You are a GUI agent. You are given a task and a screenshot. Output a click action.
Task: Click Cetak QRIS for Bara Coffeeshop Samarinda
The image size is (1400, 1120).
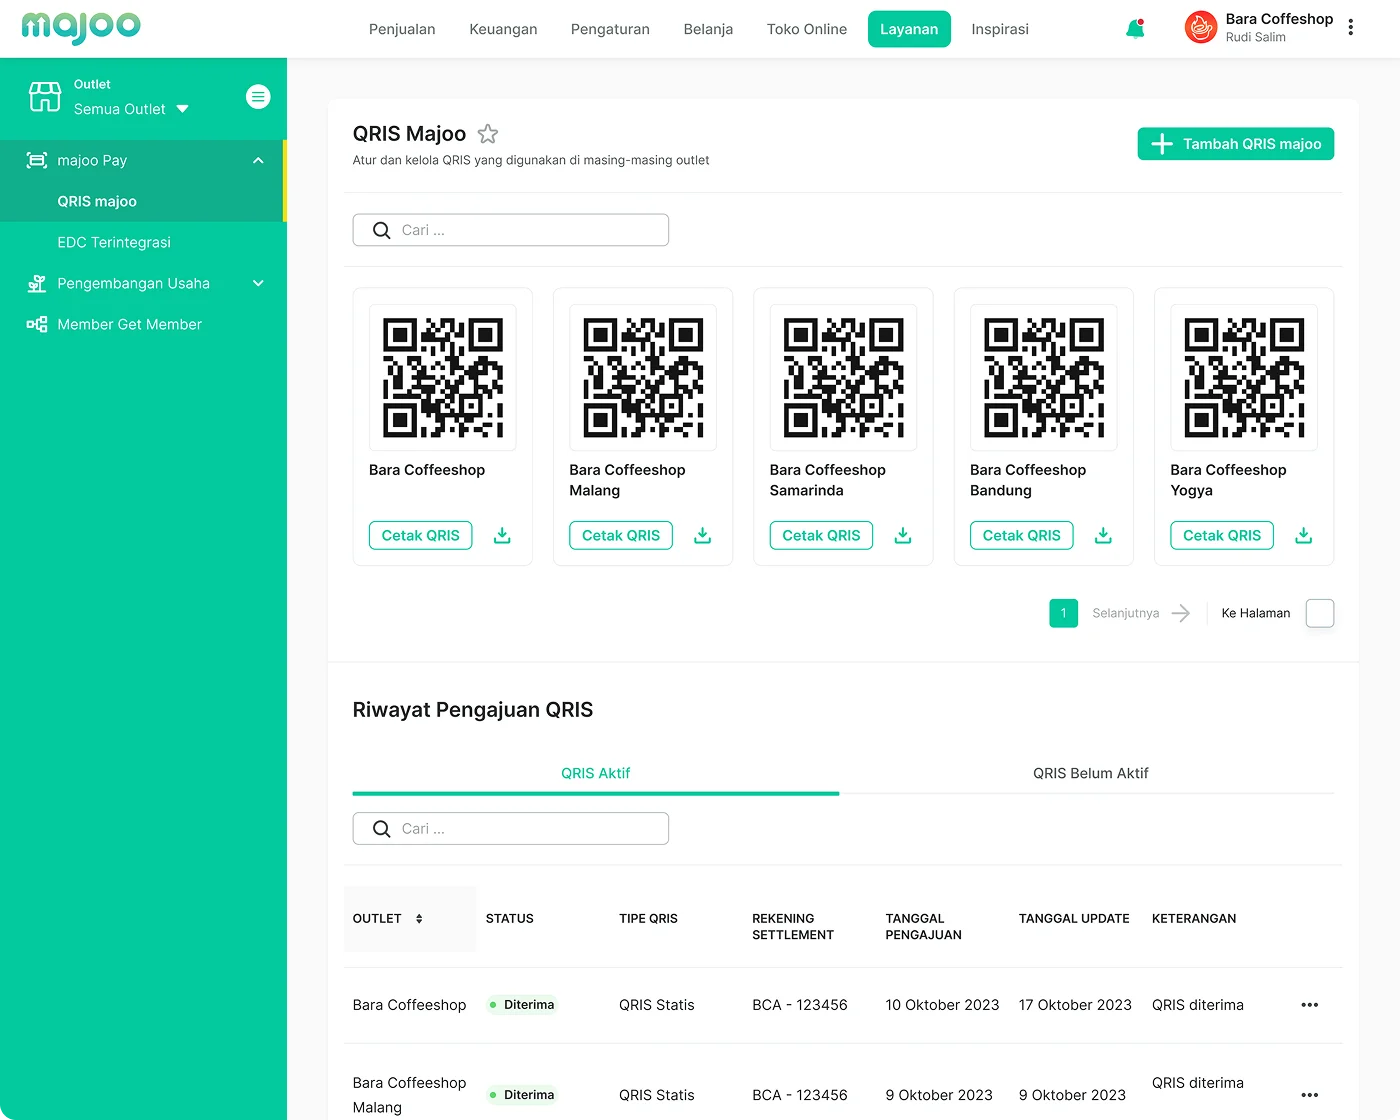tap(822, 535)
